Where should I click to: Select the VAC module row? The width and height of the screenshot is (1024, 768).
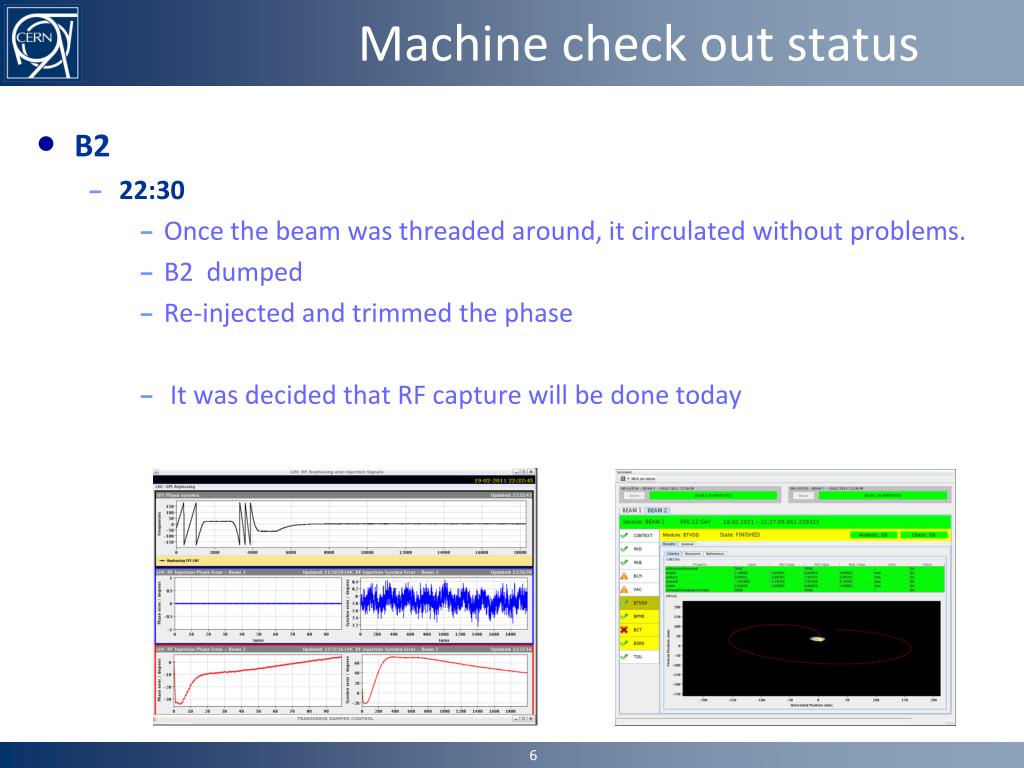pyautogui.click(x=639, y=589)
